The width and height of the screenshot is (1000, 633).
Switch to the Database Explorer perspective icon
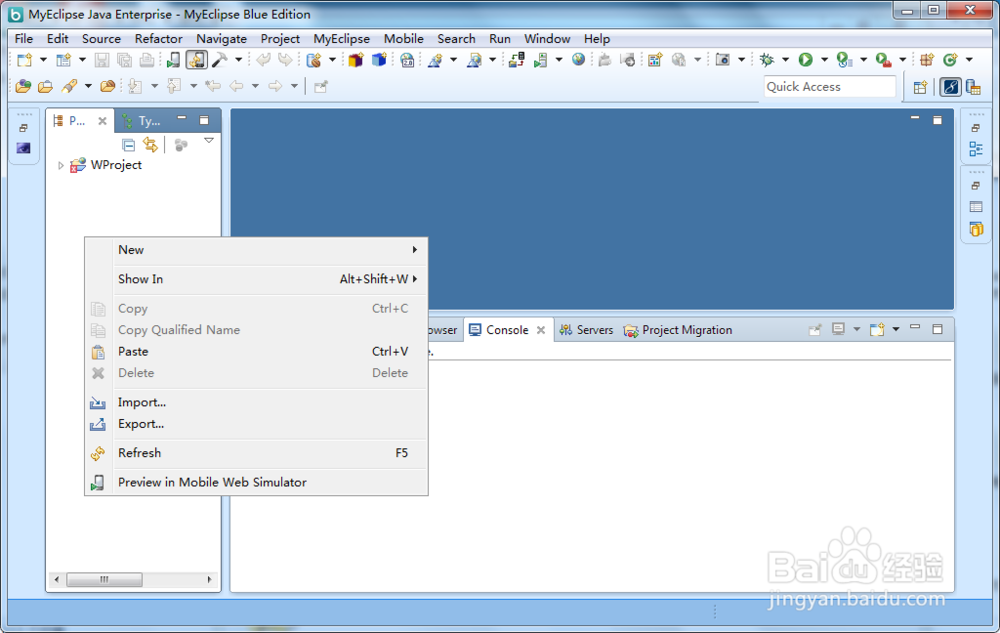coord(973,87)
